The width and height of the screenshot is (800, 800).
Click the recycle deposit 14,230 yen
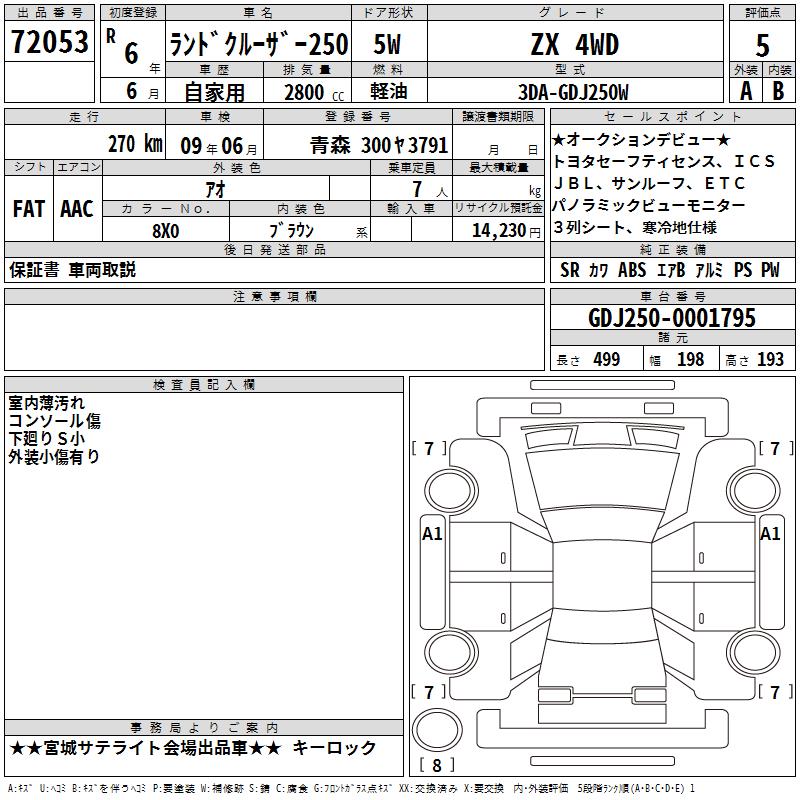(x=506, y=231)
